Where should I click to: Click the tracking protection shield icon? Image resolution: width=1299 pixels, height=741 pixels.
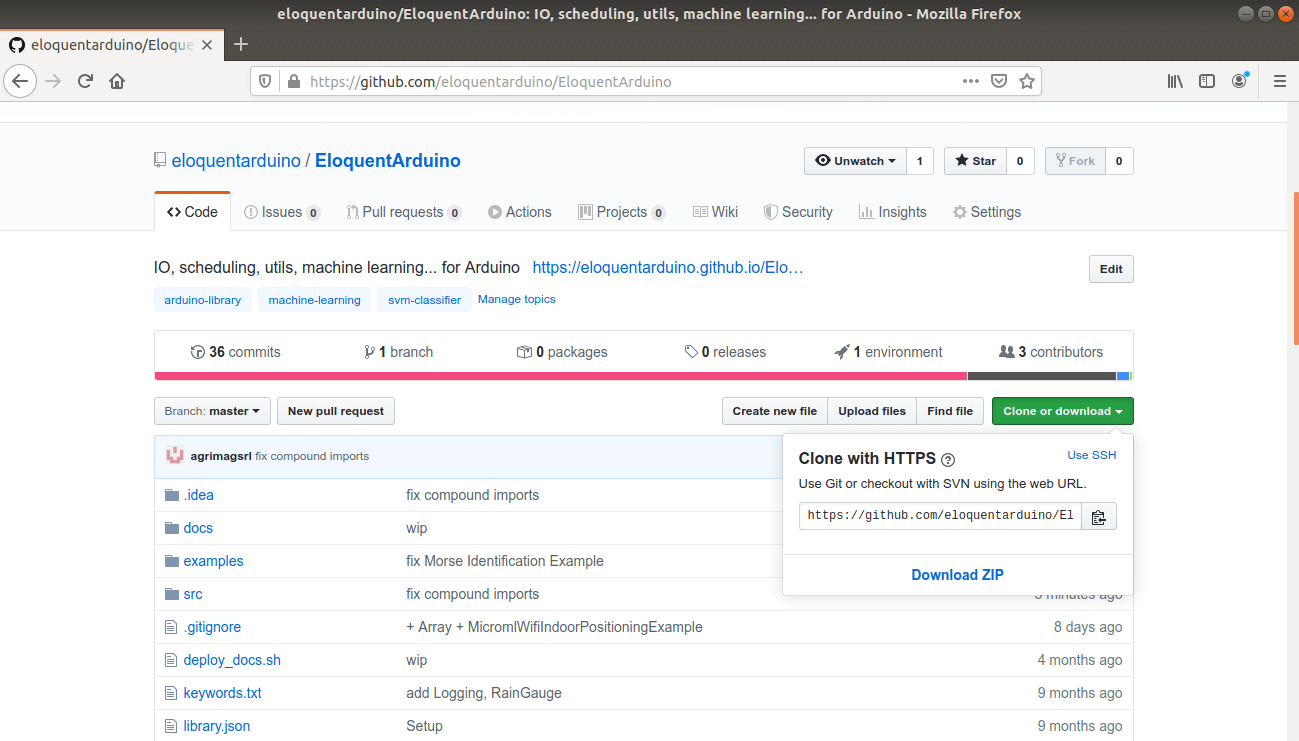click(265, 82)
